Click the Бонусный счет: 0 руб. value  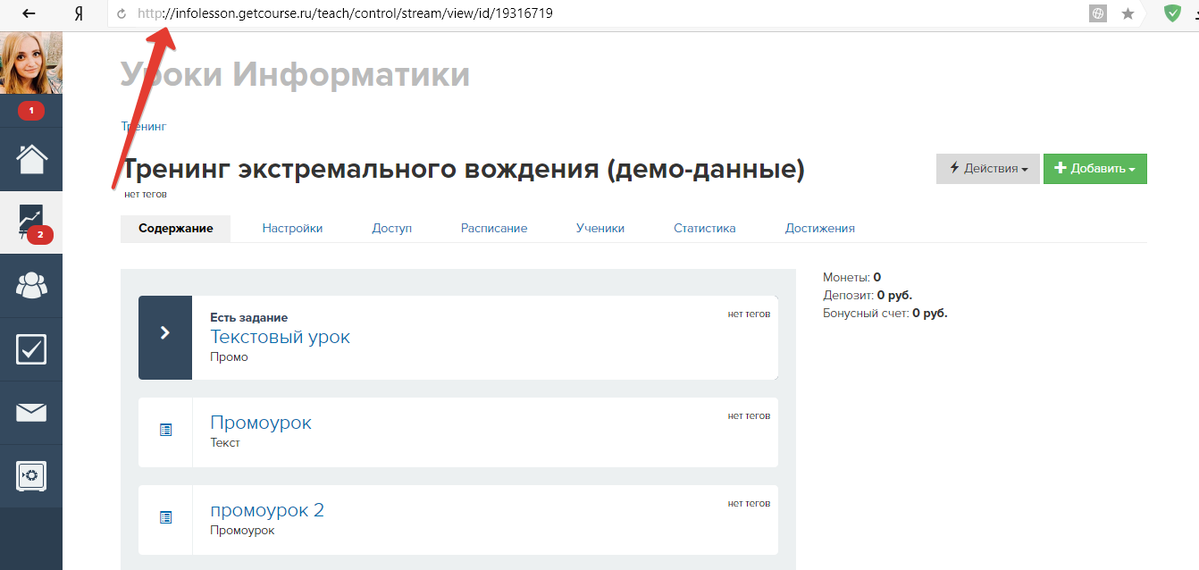tap(885, 314)
